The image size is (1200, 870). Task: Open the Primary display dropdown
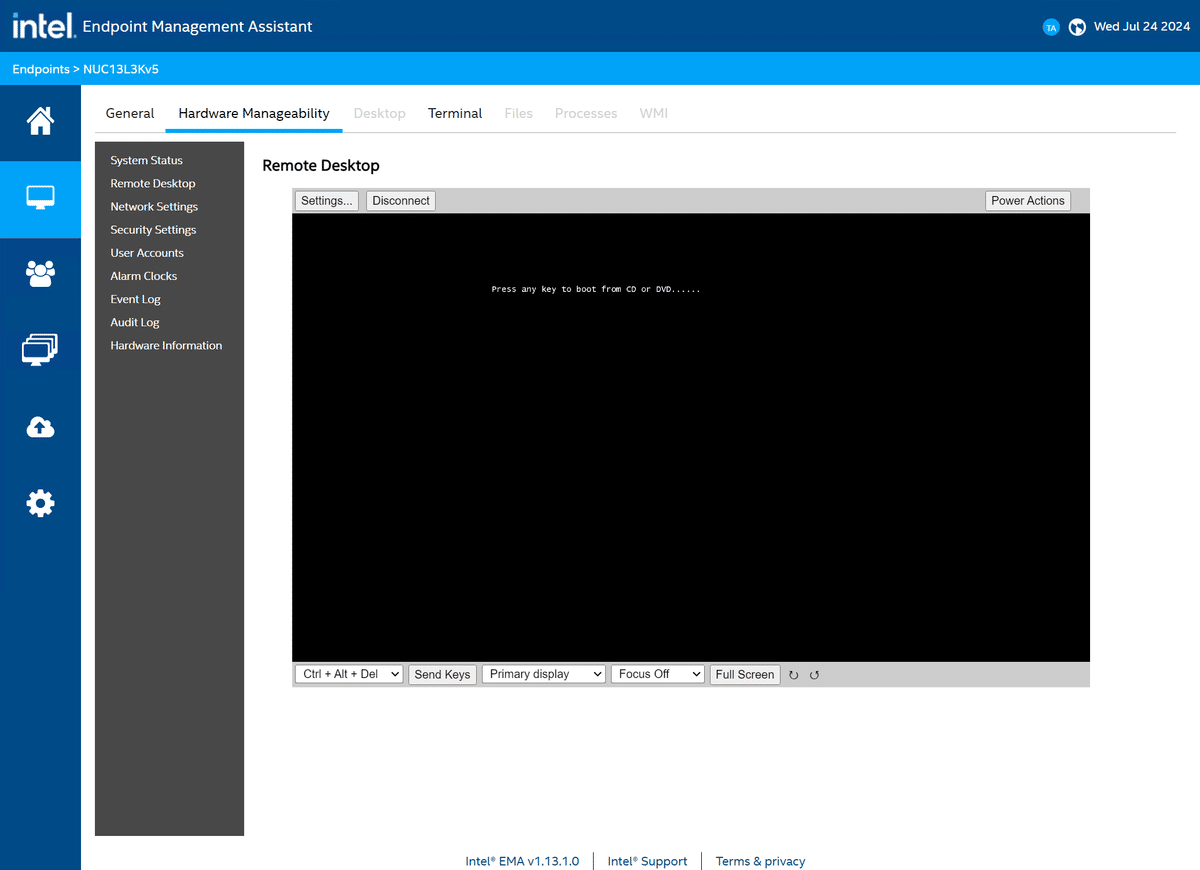click(544, 674)
